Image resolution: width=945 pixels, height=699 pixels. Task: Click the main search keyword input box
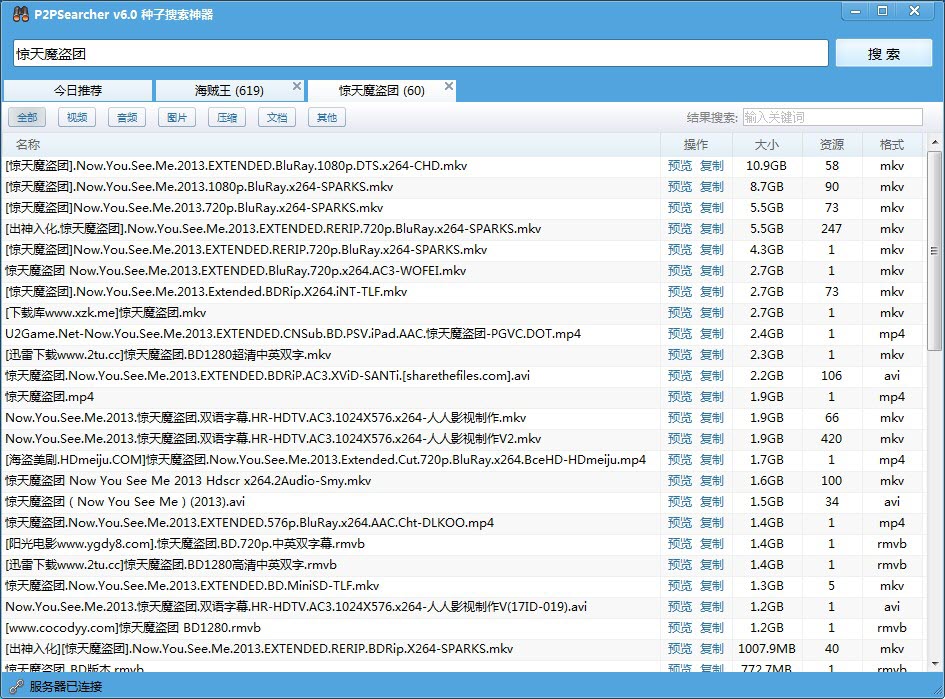[420, 52]
